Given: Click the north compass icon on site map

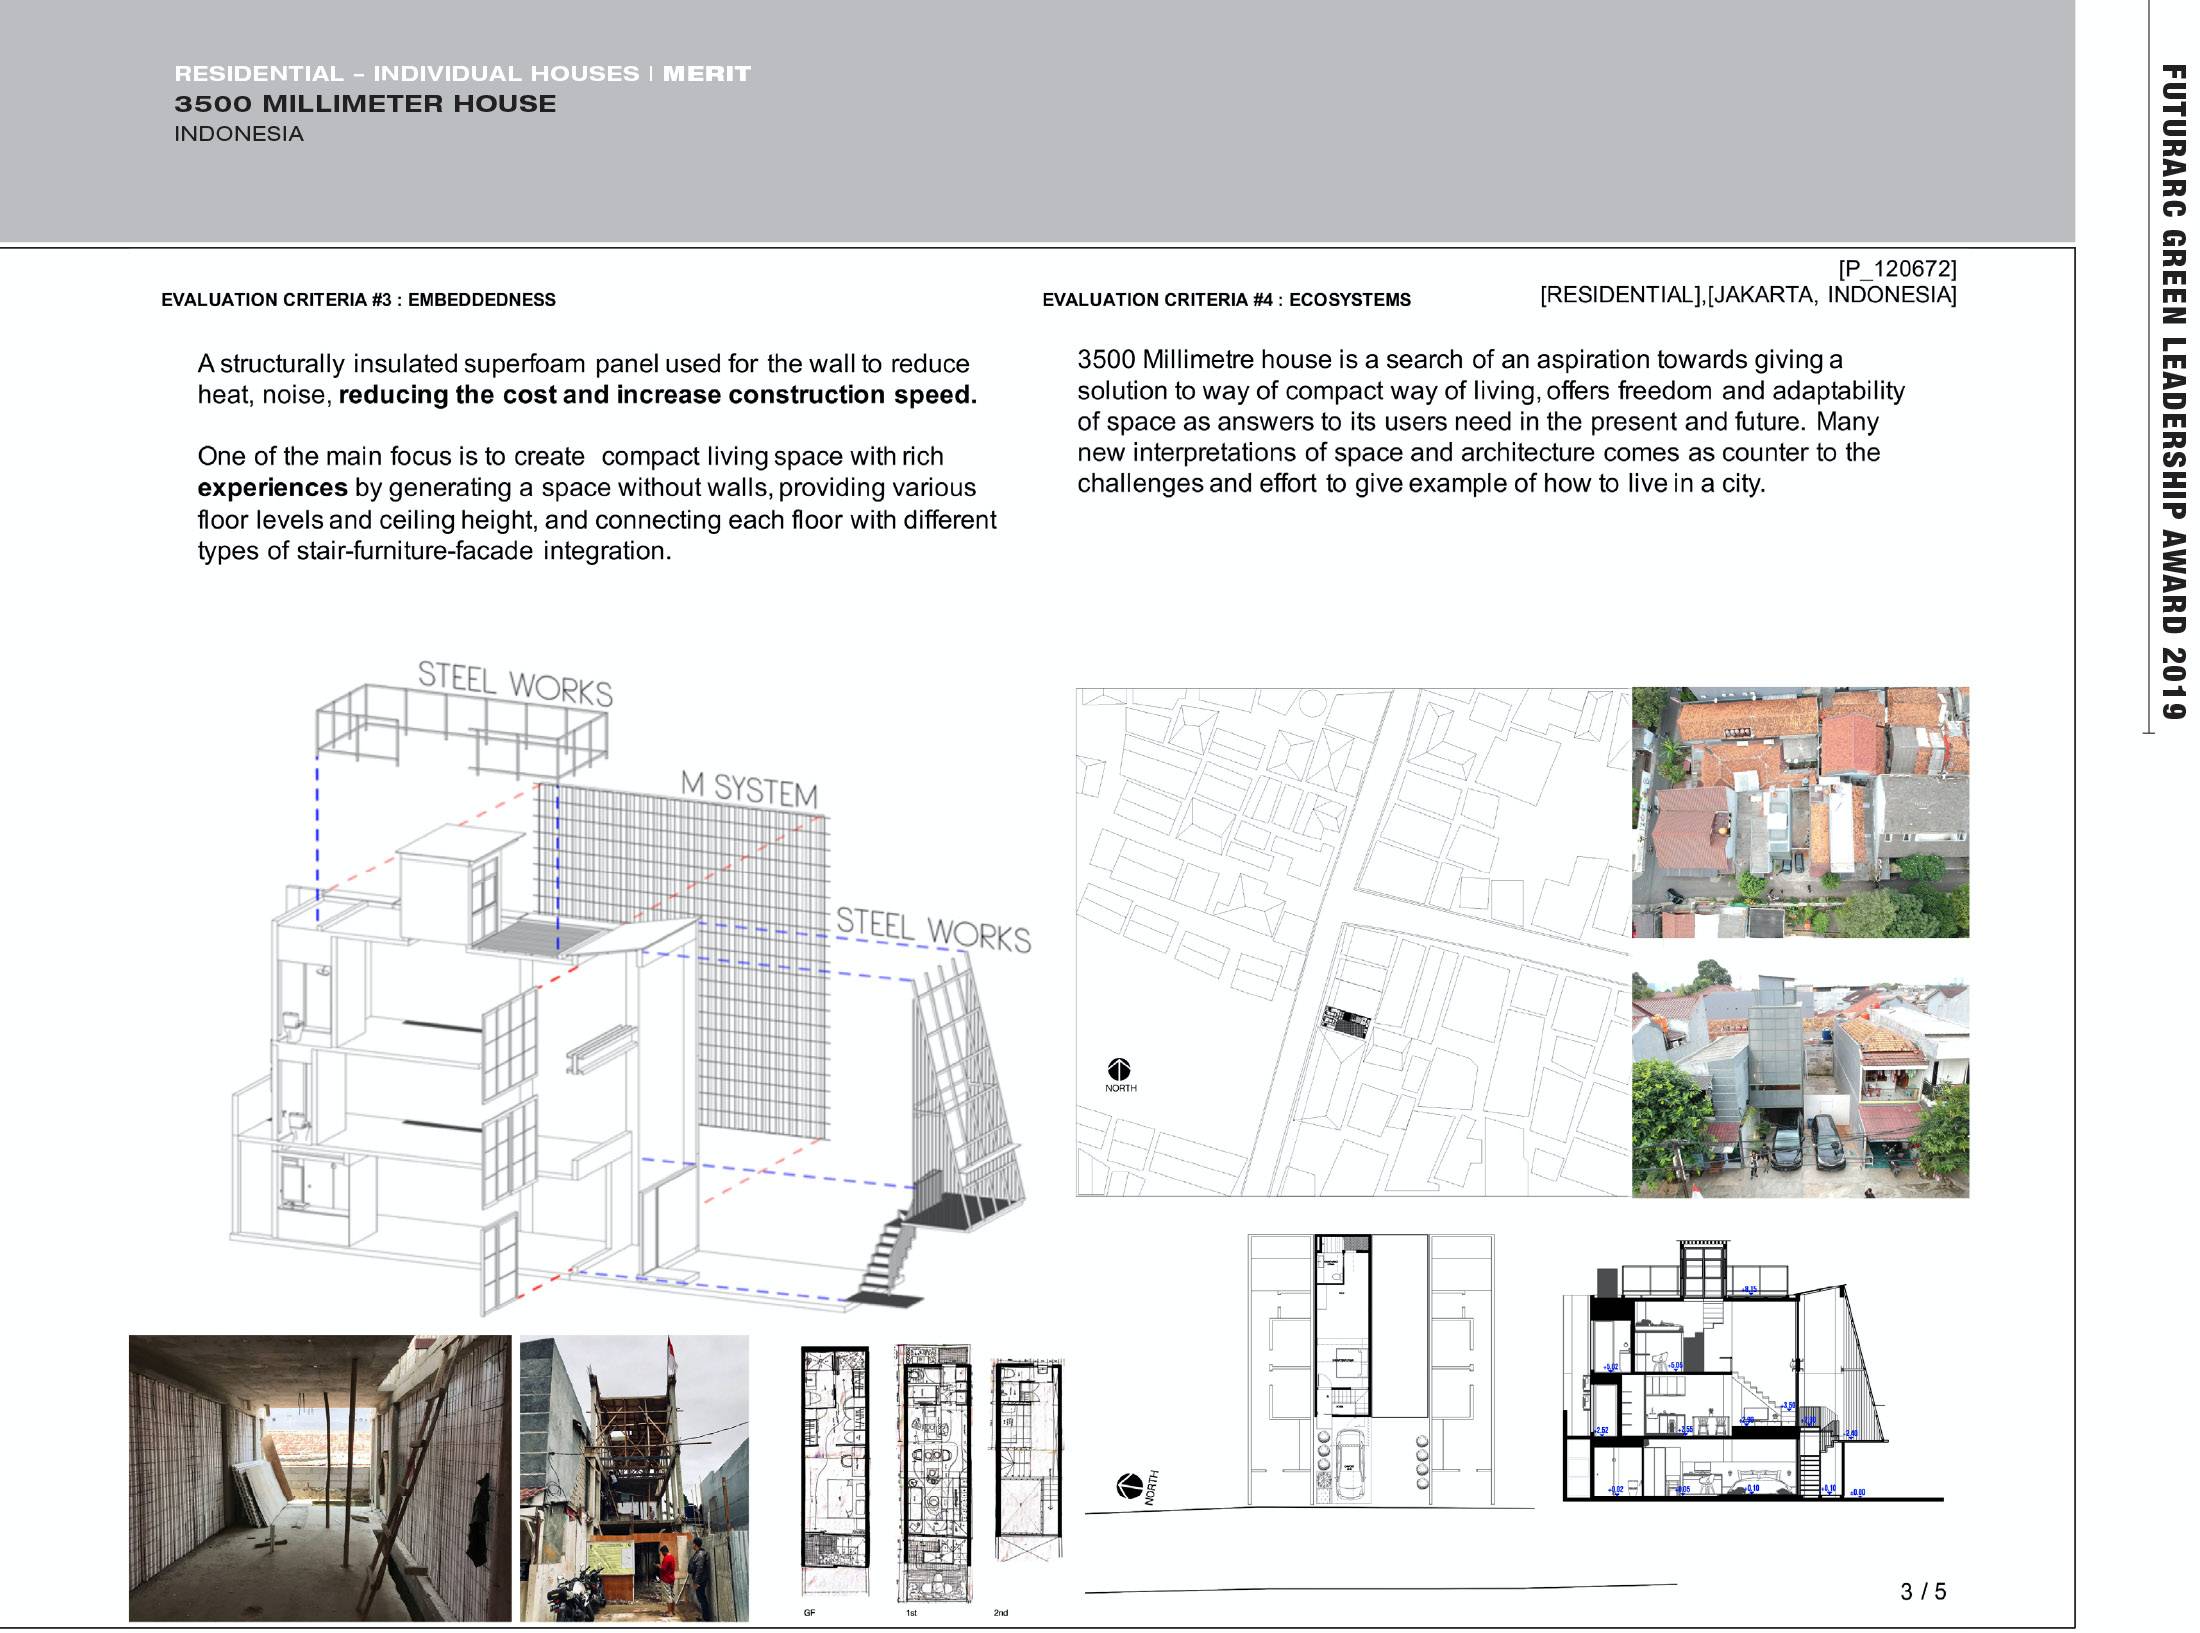Looking at the screenshot, I should [x=1119, y=1069].
